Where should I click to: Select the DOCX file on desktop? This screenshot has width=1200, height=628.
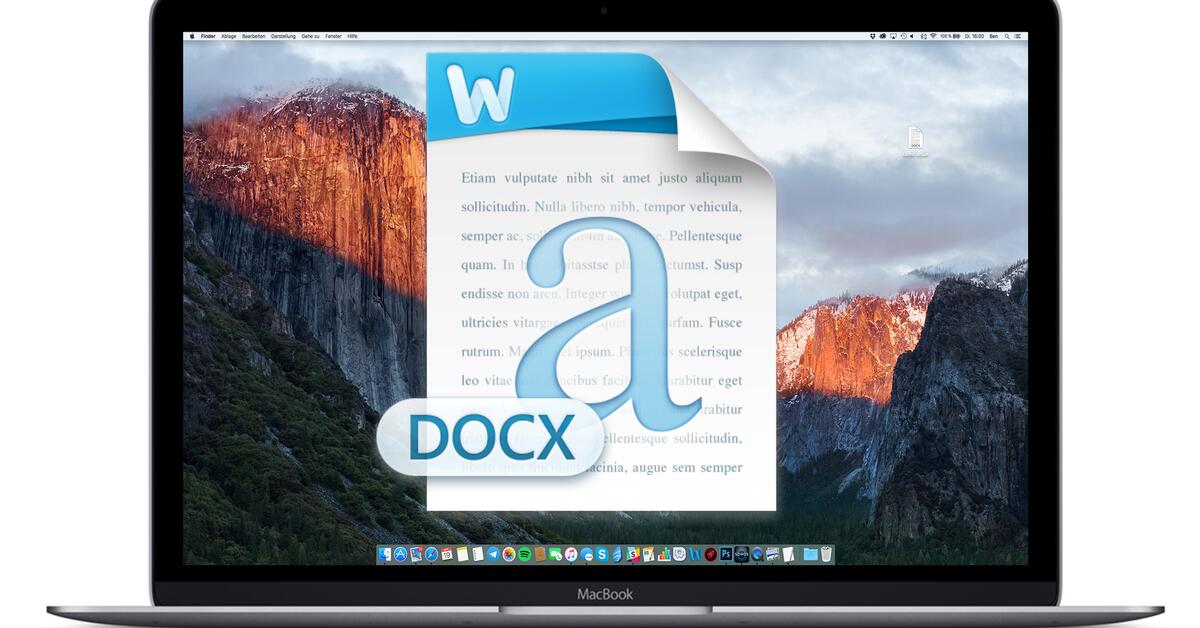point(915,141)
